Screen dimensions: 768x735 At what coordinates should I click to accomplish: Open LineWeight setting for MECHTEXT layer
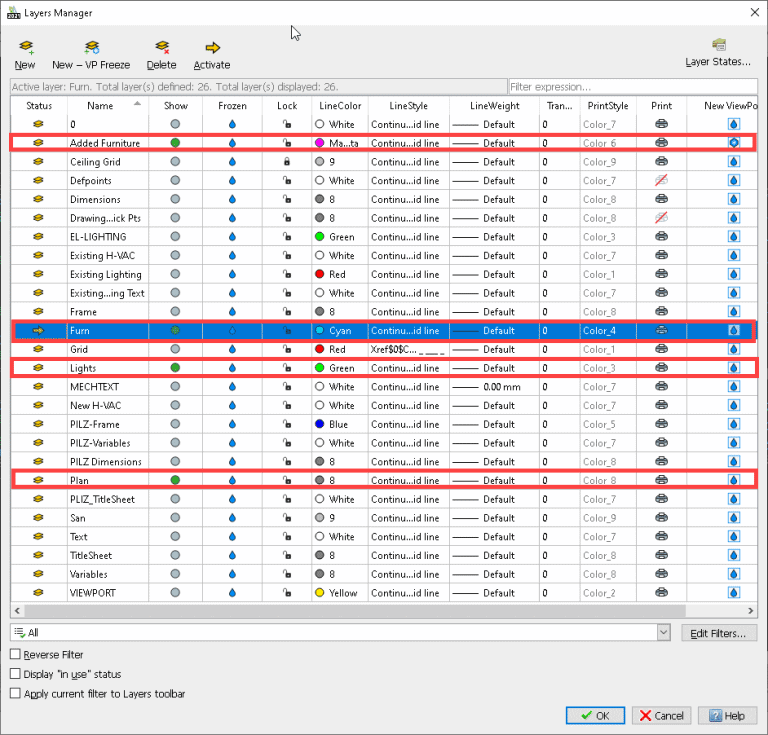pos(494,387)
